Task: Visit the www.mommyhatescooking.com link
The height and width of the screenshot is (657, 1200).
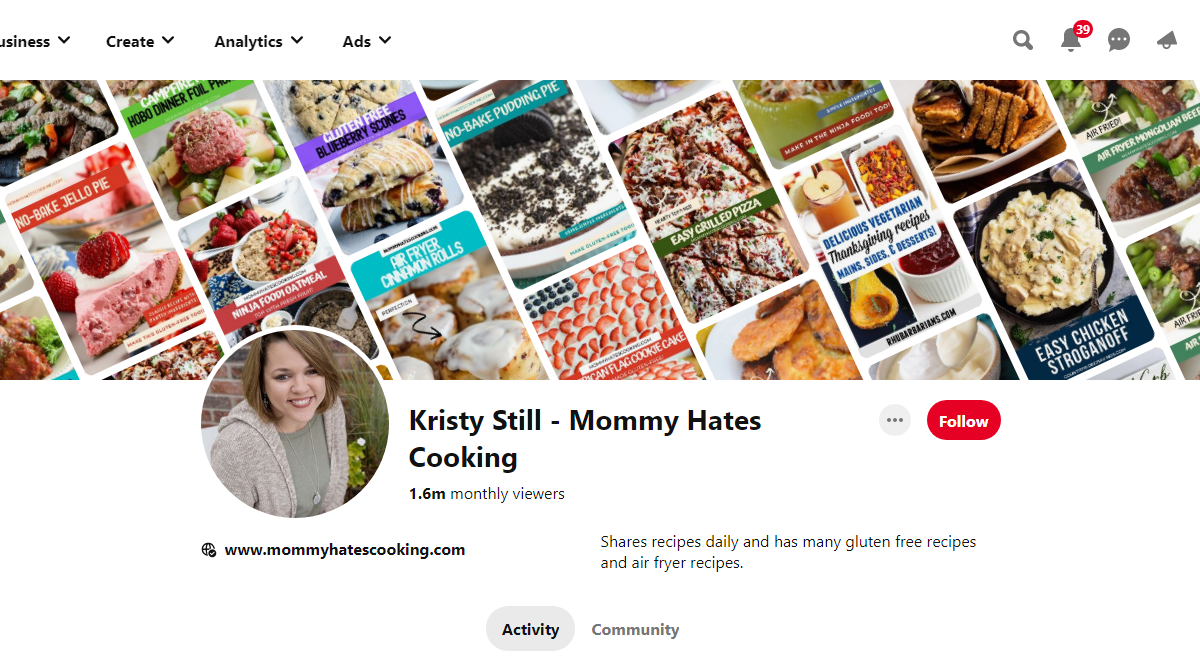Action: (345, 549)
